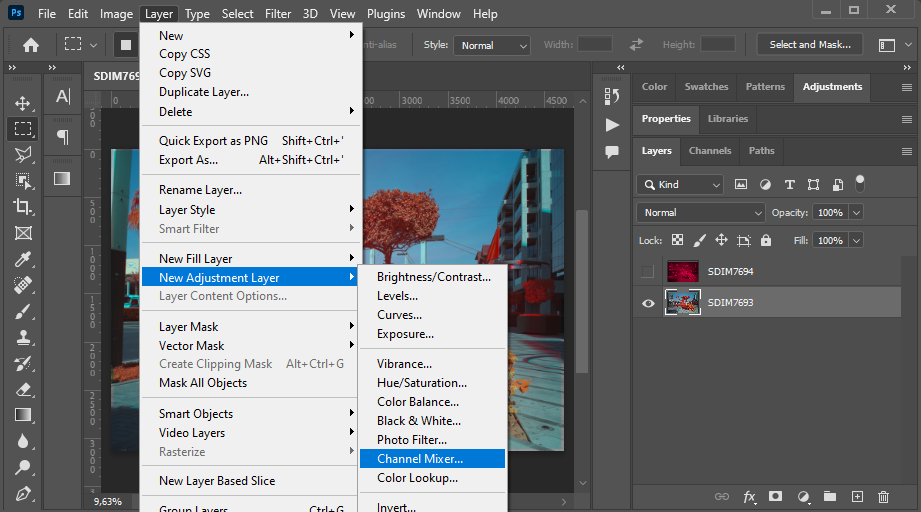Click the Select and Mask button
The height and width of the screenshot is (512, 921).
pyautogui.click(x=809, y=45)
